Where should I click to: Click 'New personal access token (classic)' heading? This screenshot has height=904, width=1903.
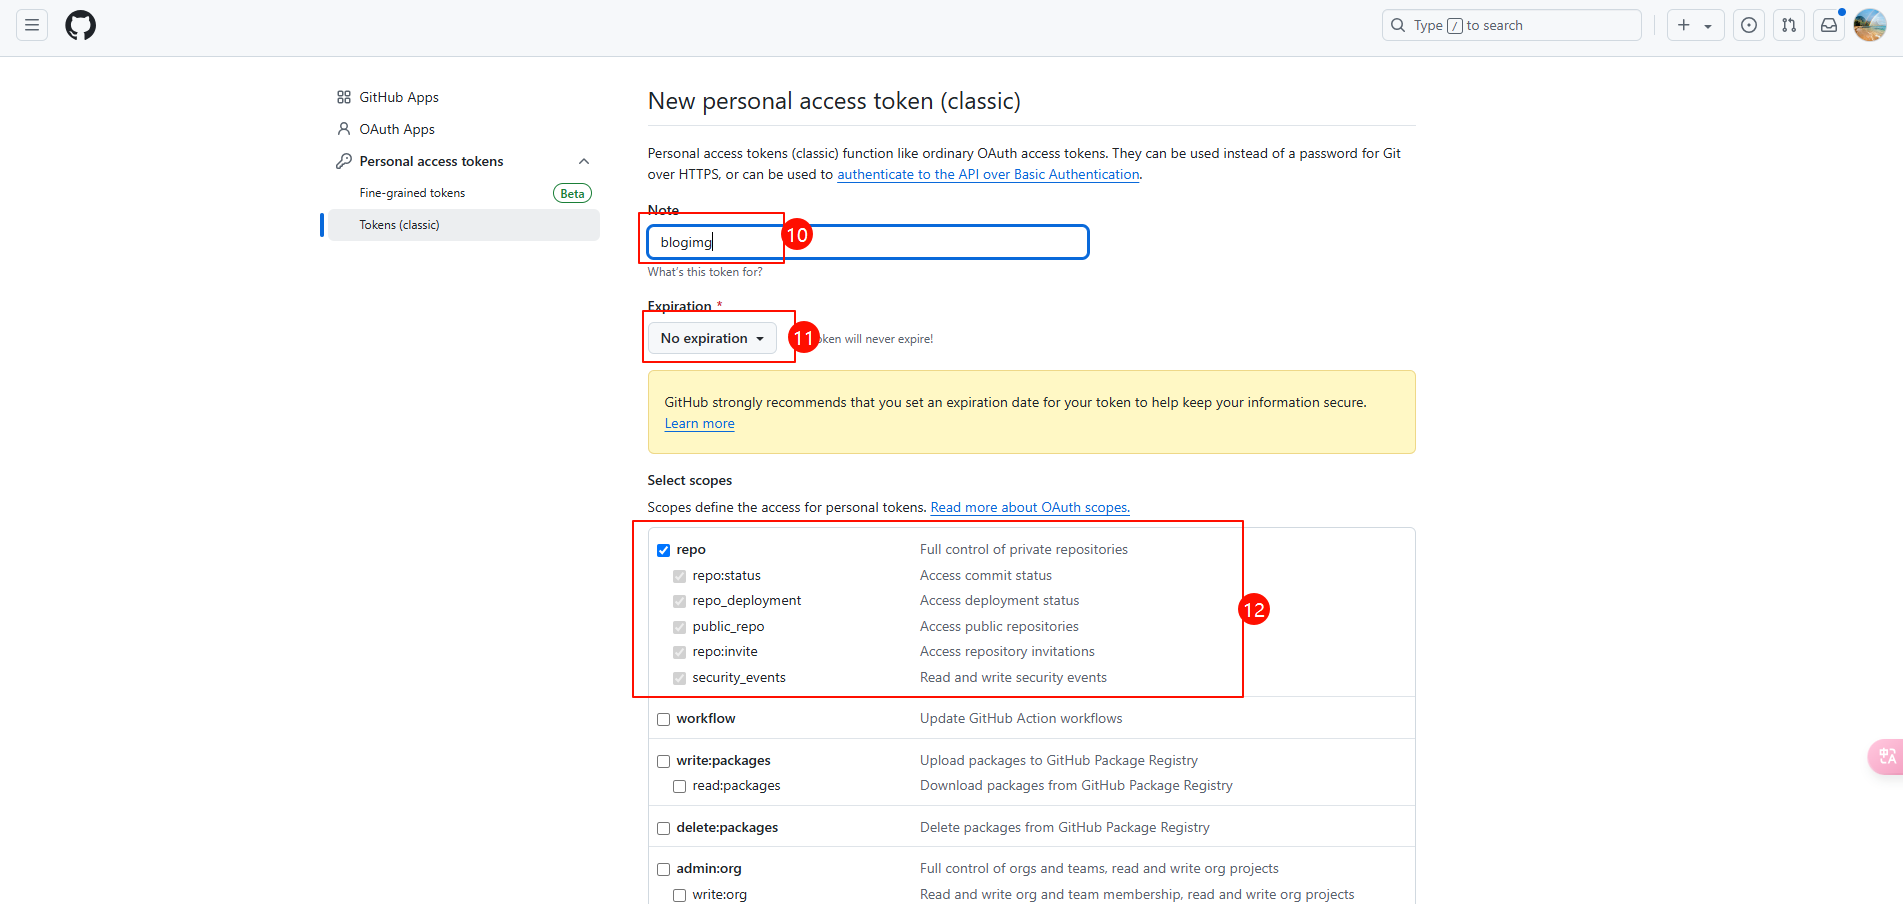coord(834,101)
